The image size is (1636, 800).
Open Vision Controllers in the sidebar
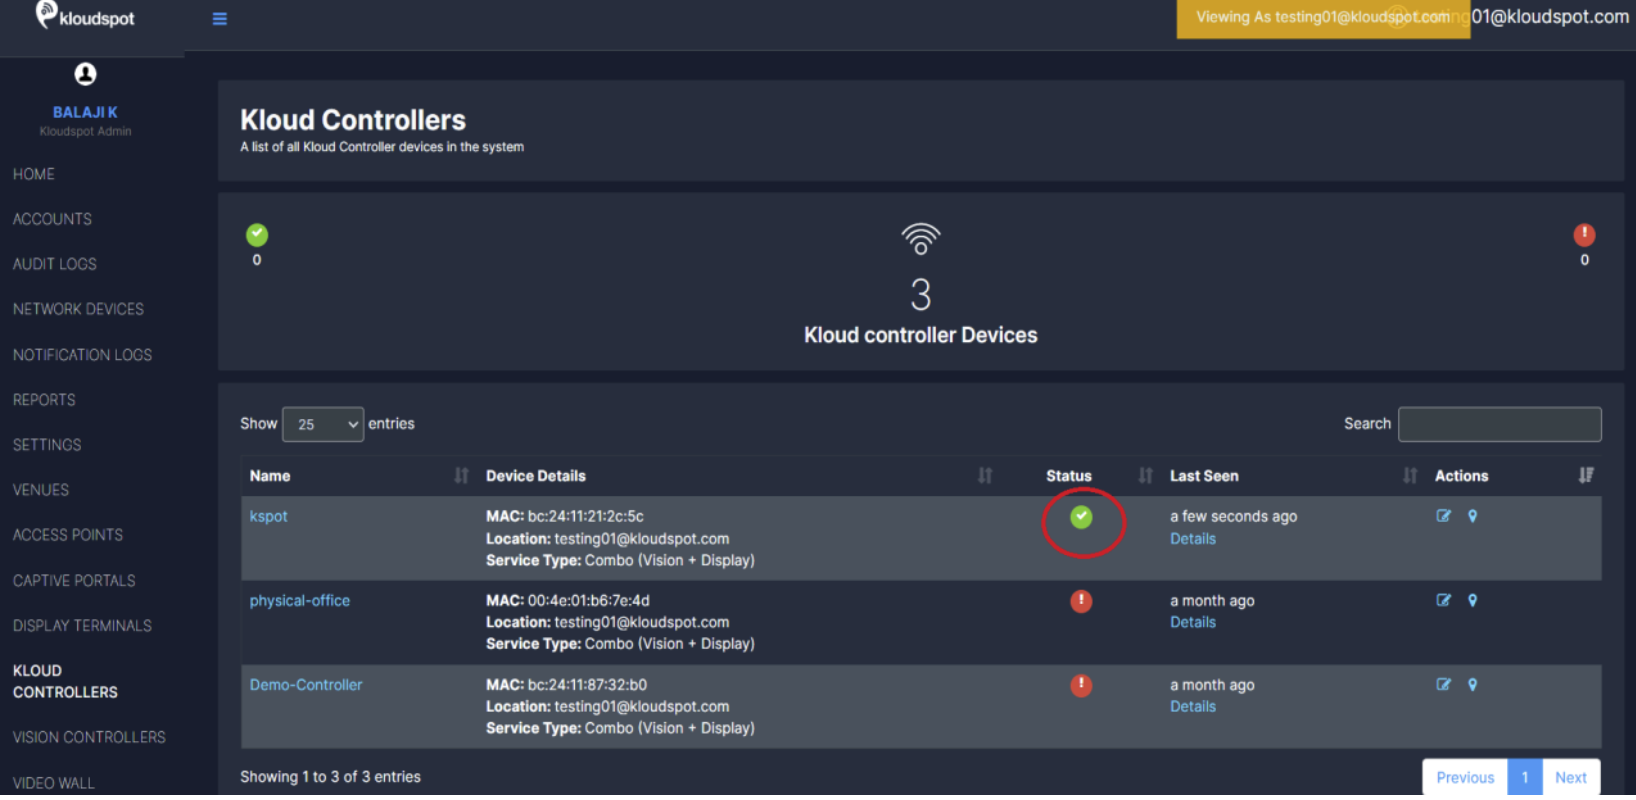89,737
